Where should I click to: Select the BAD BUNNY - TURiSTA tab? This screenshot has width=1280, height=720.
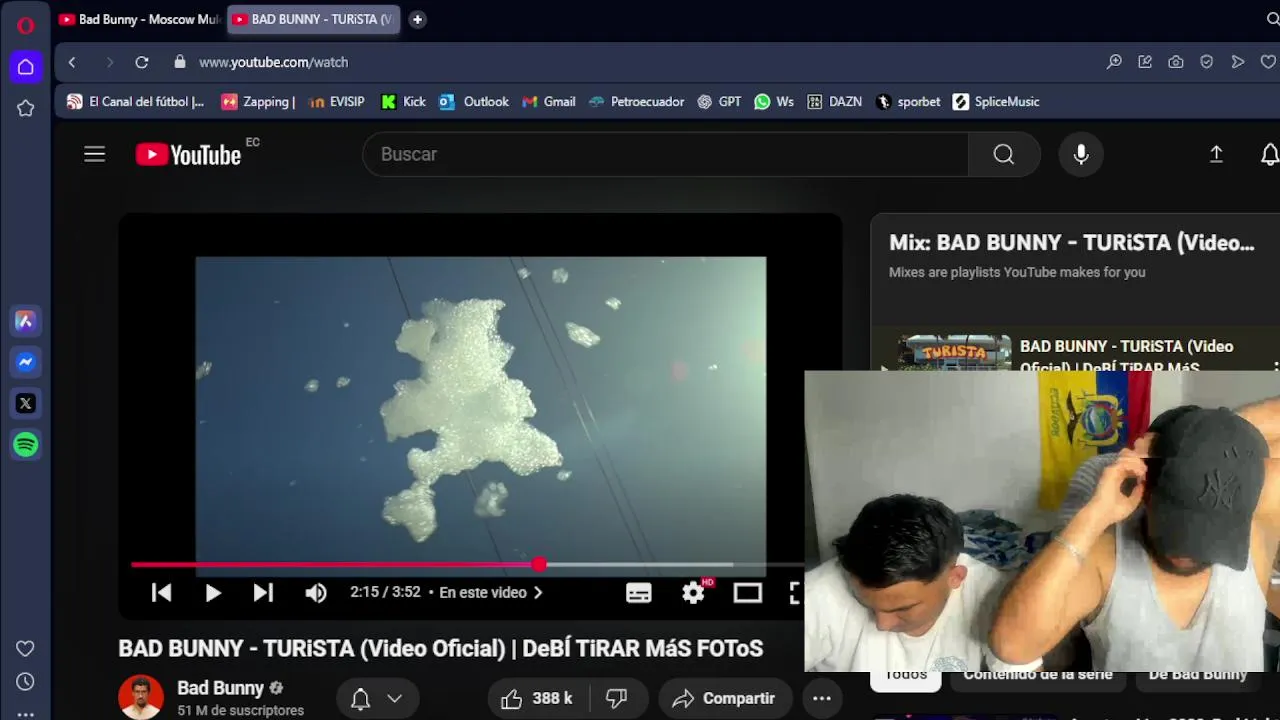[314, 19]
